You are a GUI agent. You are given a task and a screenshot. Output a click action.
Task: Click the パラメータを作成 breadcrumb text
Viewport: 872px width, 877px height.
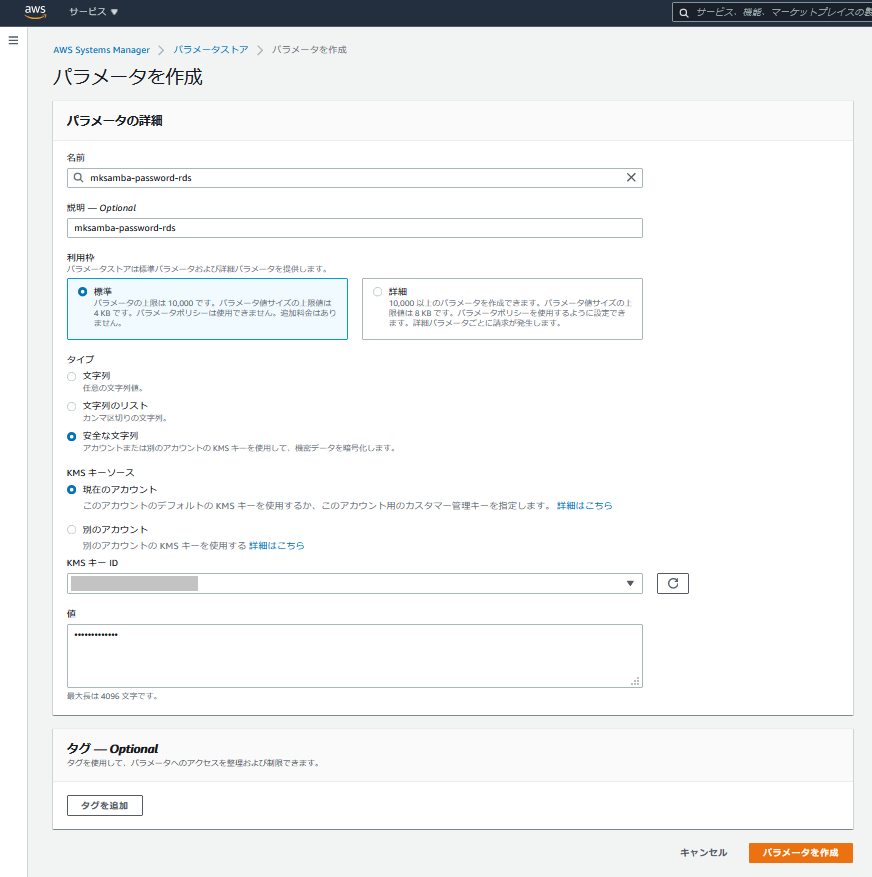point(309,50)
